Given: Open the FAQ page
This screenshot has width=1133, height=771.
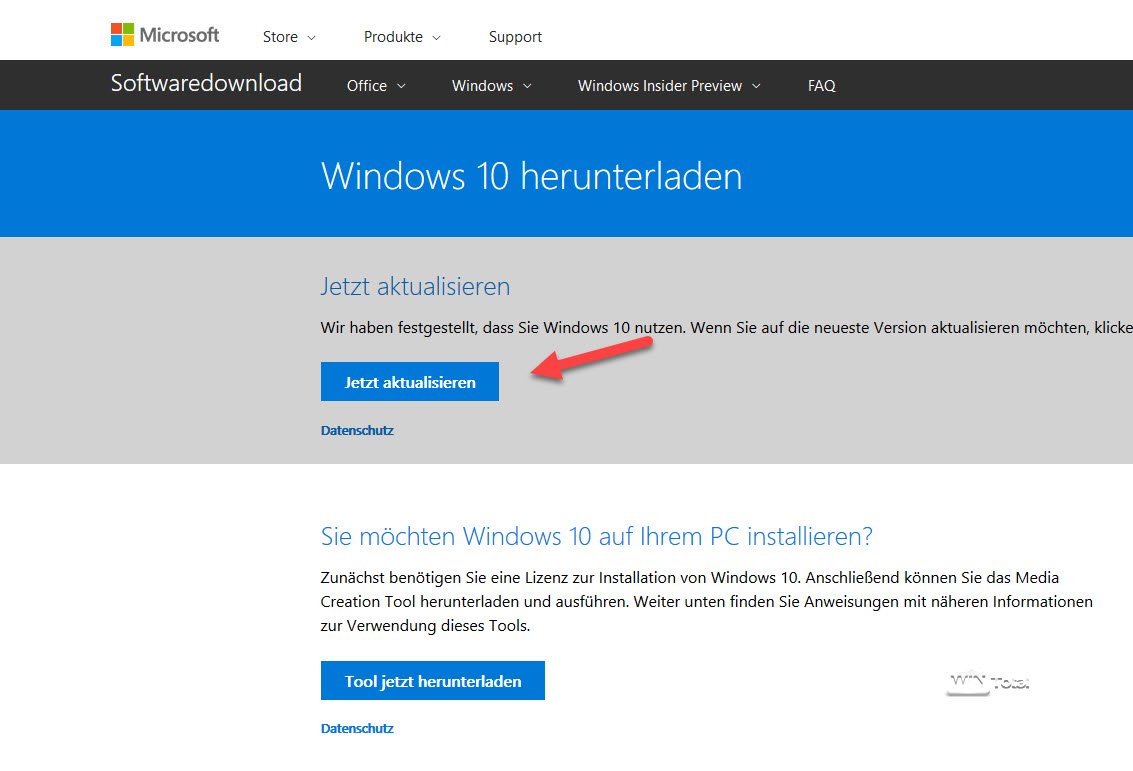Looking at the screenshot, I should (x=822, y=85).
